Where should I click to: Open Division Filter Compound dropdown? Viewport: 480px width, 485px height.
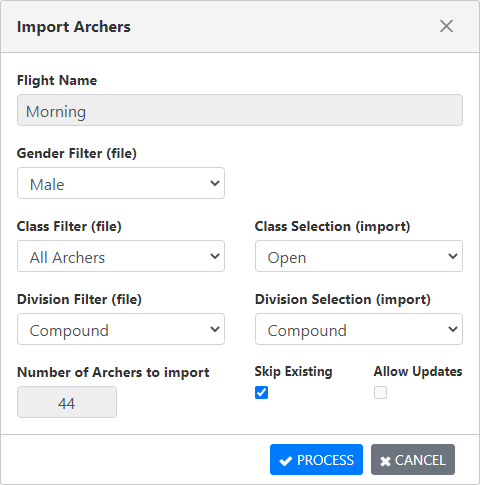[121, 329]
